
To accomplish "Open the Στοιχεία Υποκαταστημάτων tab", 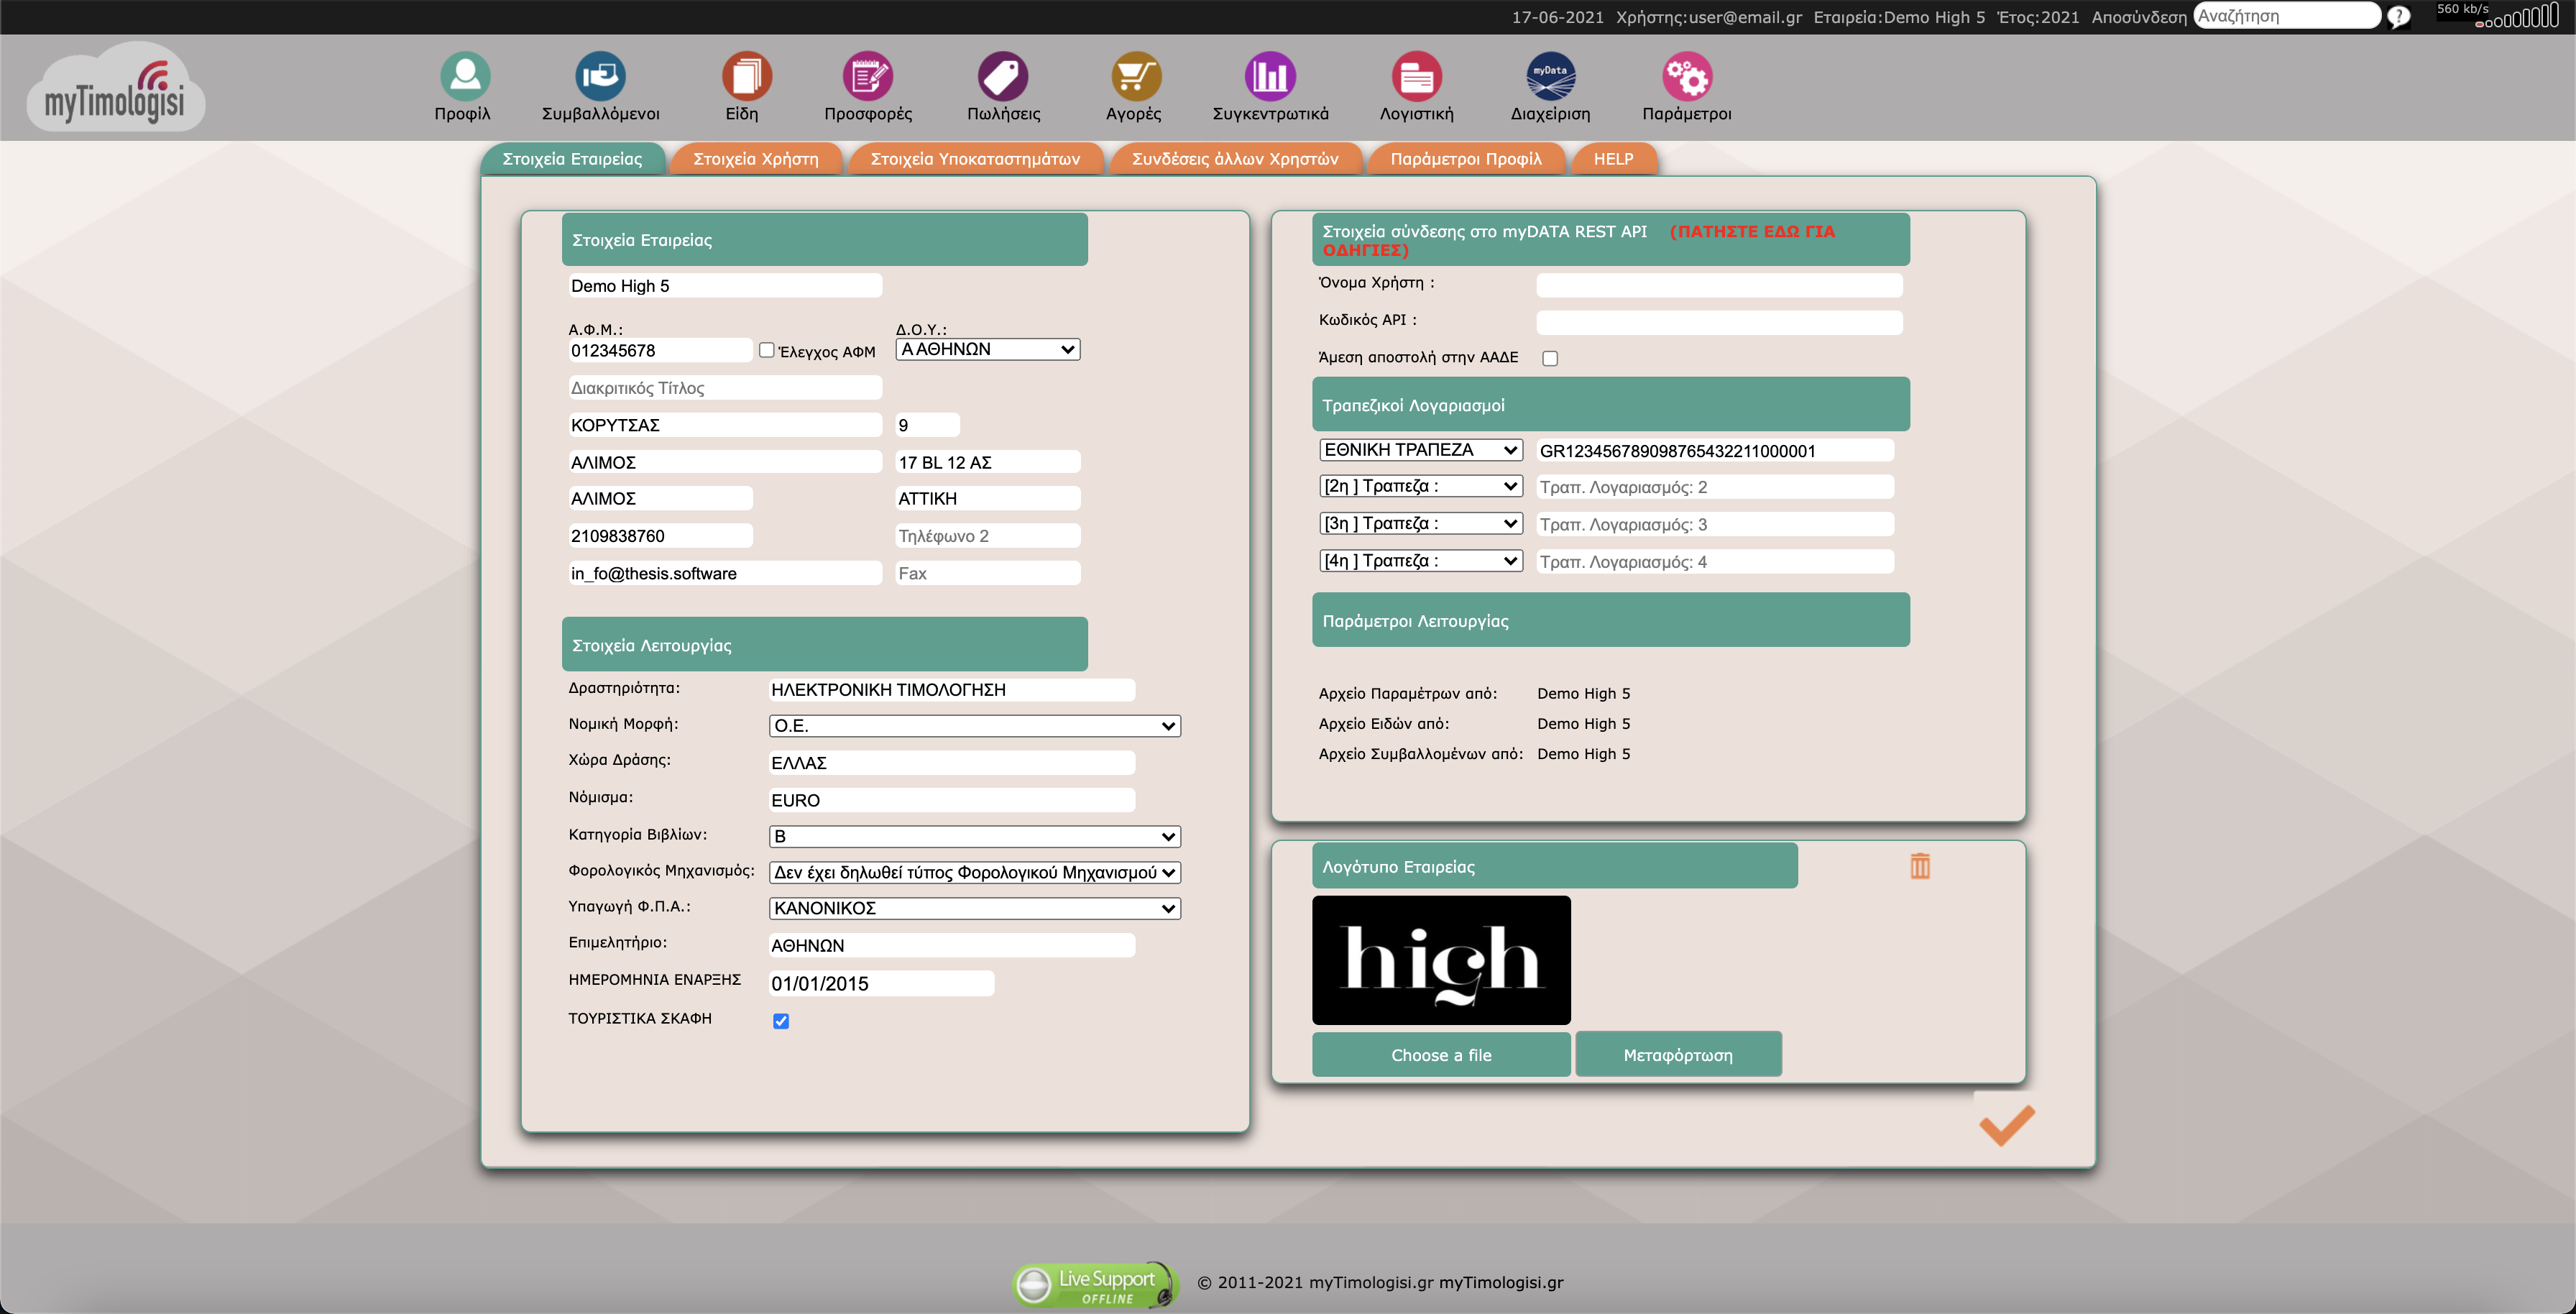I will pos(976,158).
